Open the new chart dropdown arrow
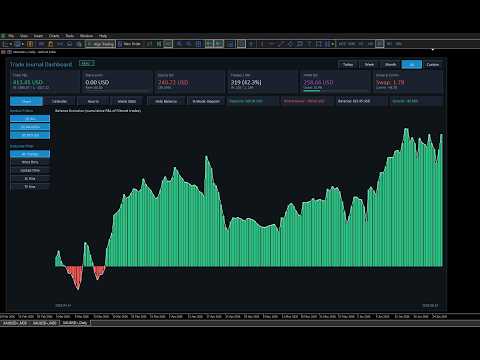The width and height of the screenshot is (480, 360). pos(11,44)
